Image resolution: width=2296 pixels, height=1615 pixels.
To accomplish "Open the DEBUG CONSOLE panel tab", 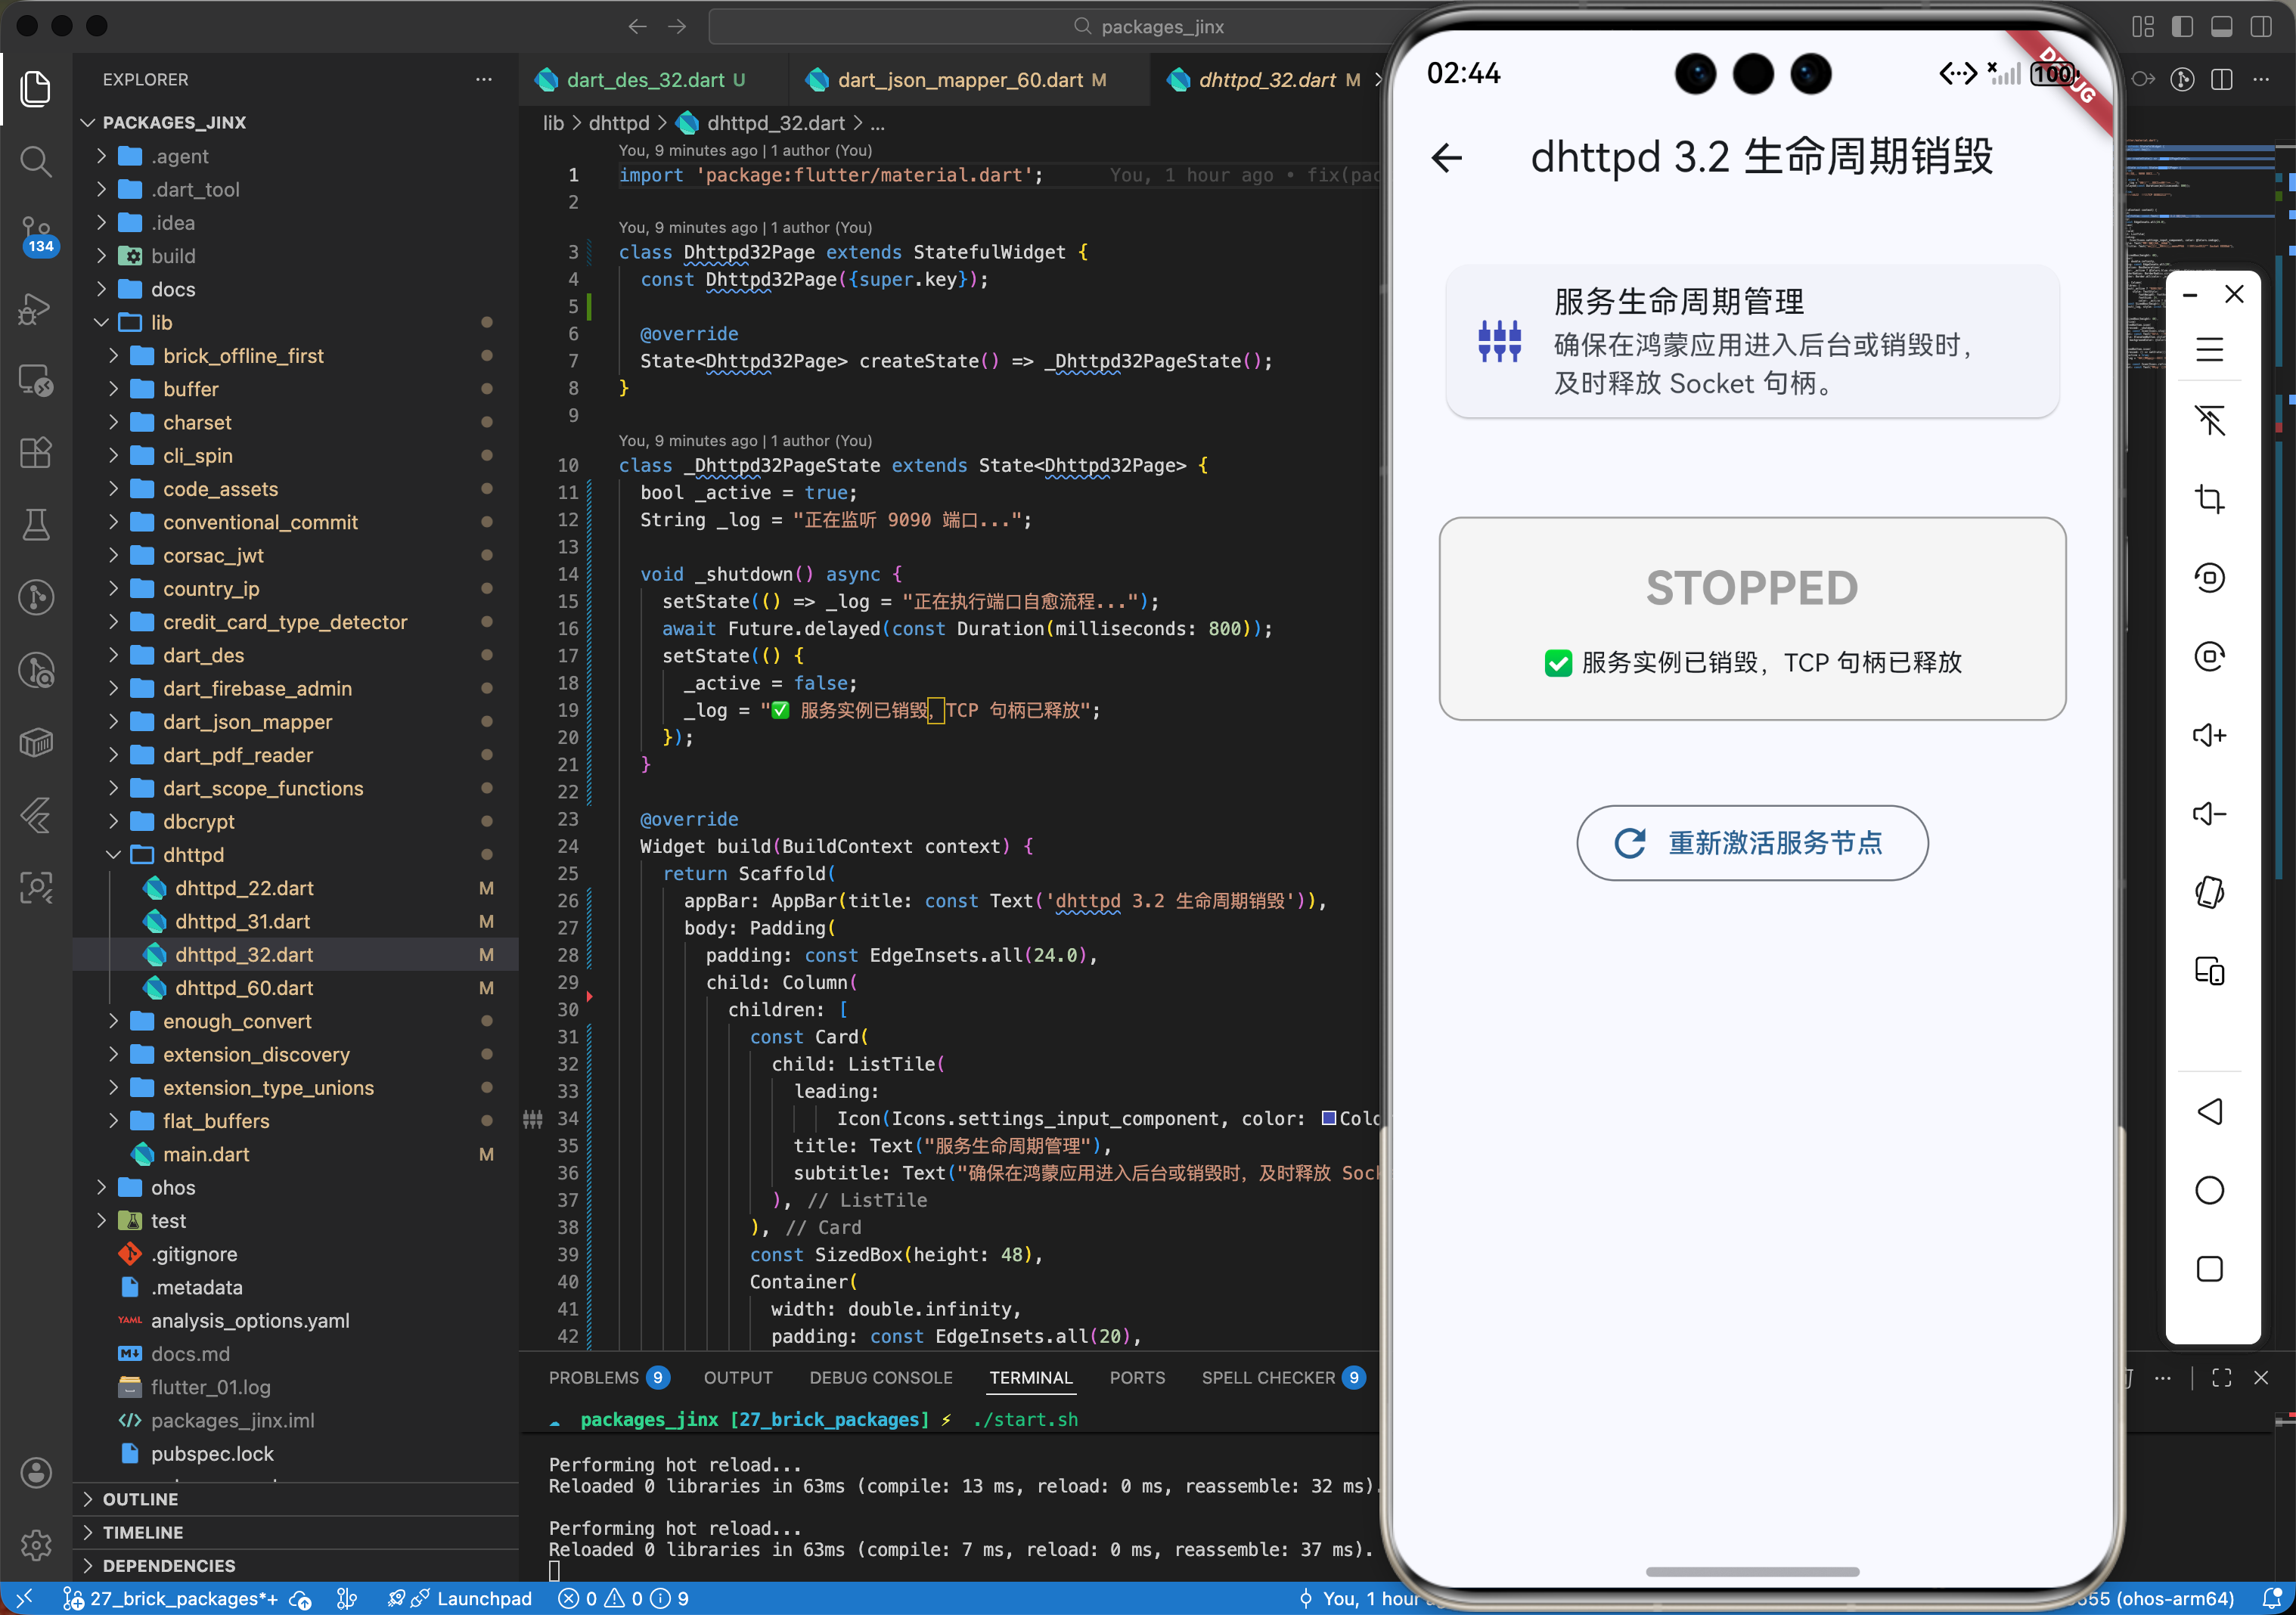I will tap(880, 1377).
